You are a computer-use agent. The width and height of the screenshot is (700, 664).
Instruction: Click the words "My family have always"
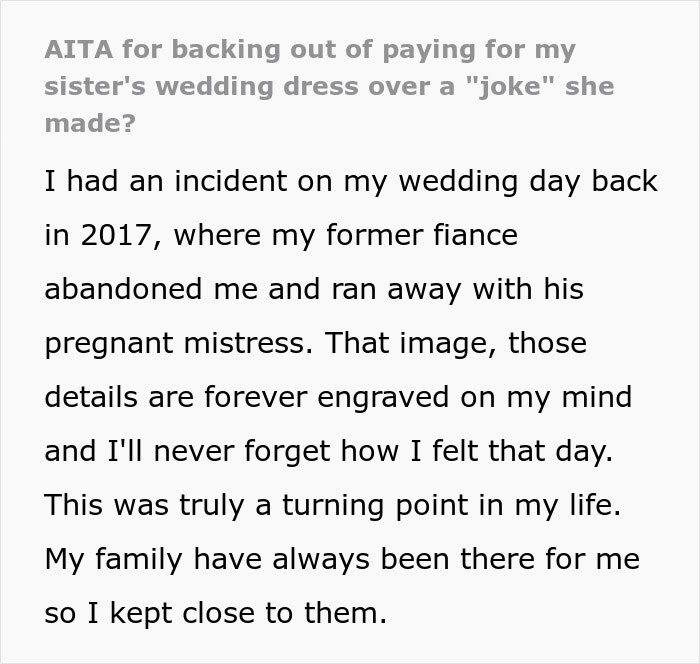point(207,560)
